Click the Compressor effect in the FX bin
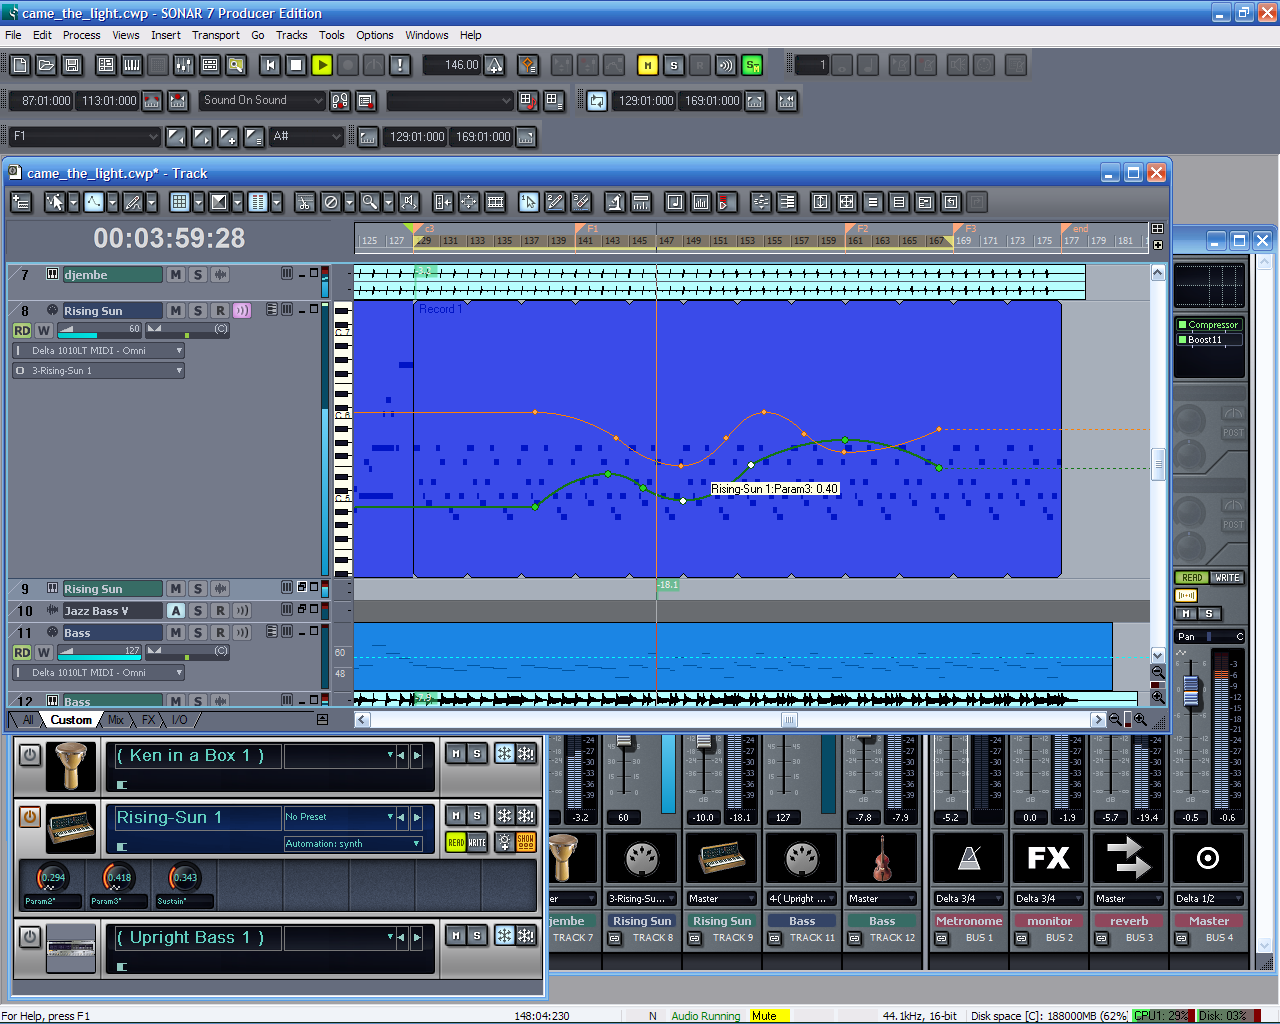1280x1024 pixels. coord(1209,325)
